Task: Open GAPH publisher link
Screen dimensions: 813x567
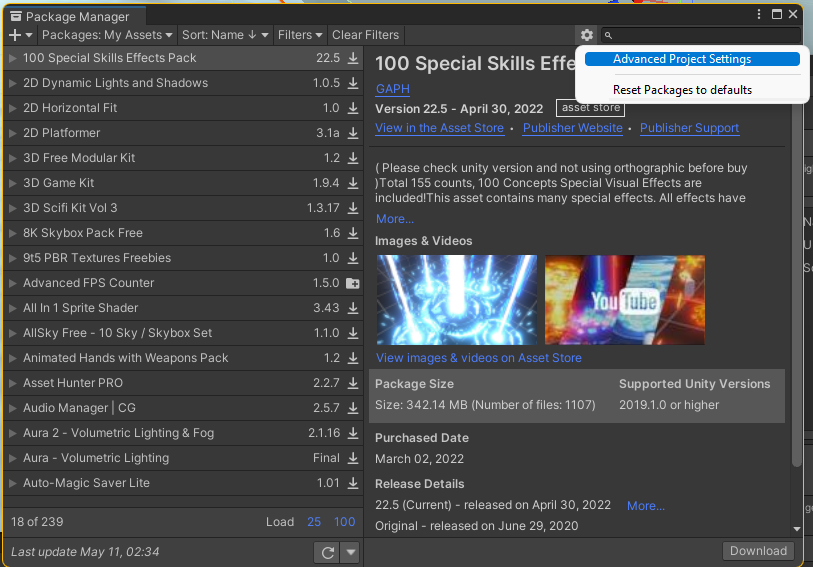Action: 393,89
